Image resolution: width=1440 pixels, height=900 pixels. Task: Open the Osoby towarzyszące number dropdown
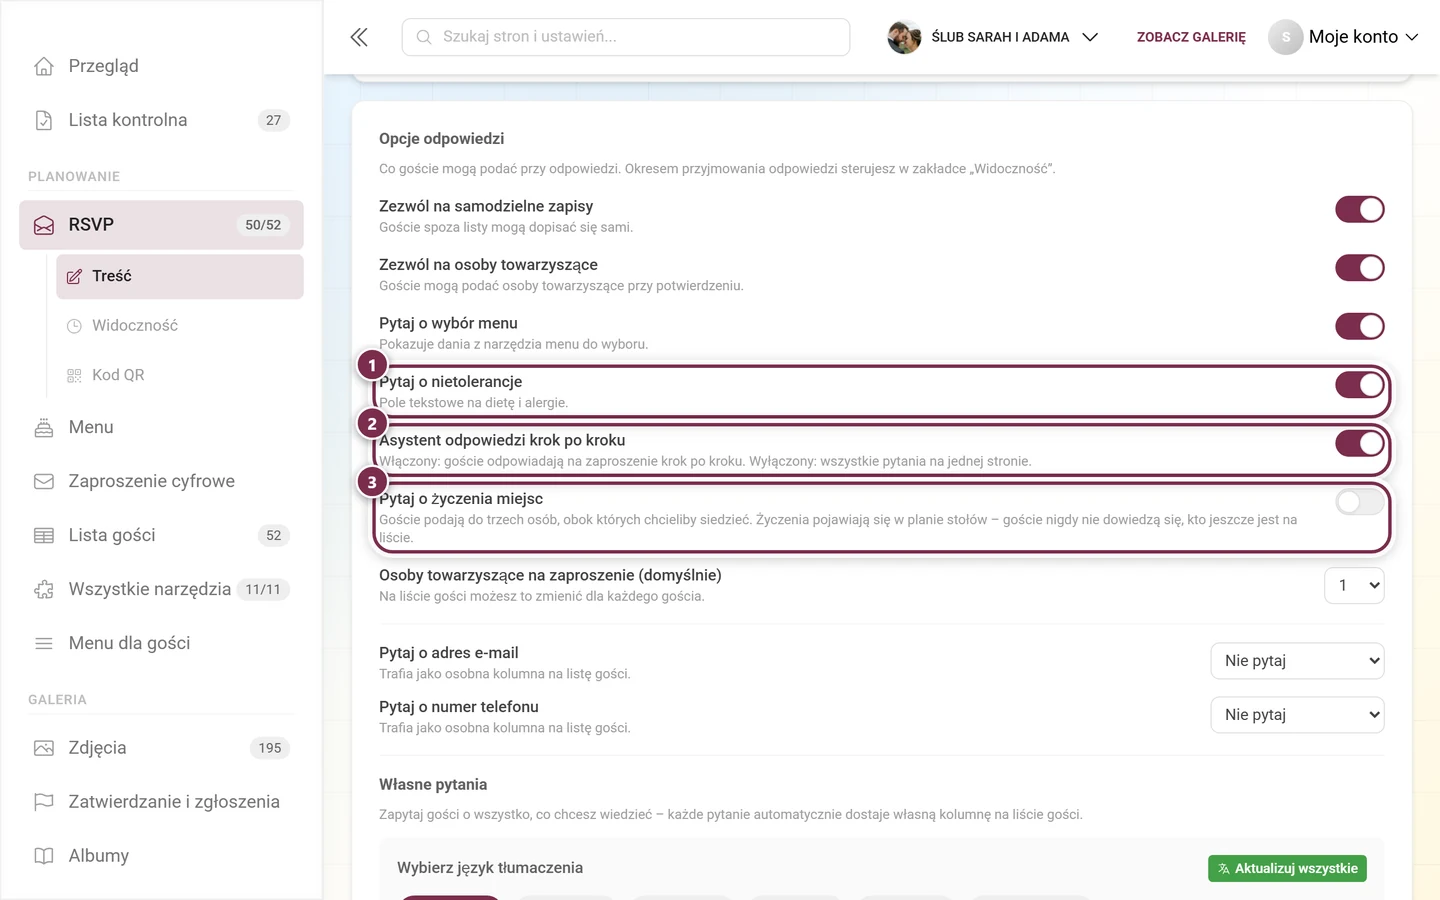pyautogui.click(x=1354, y=585)
